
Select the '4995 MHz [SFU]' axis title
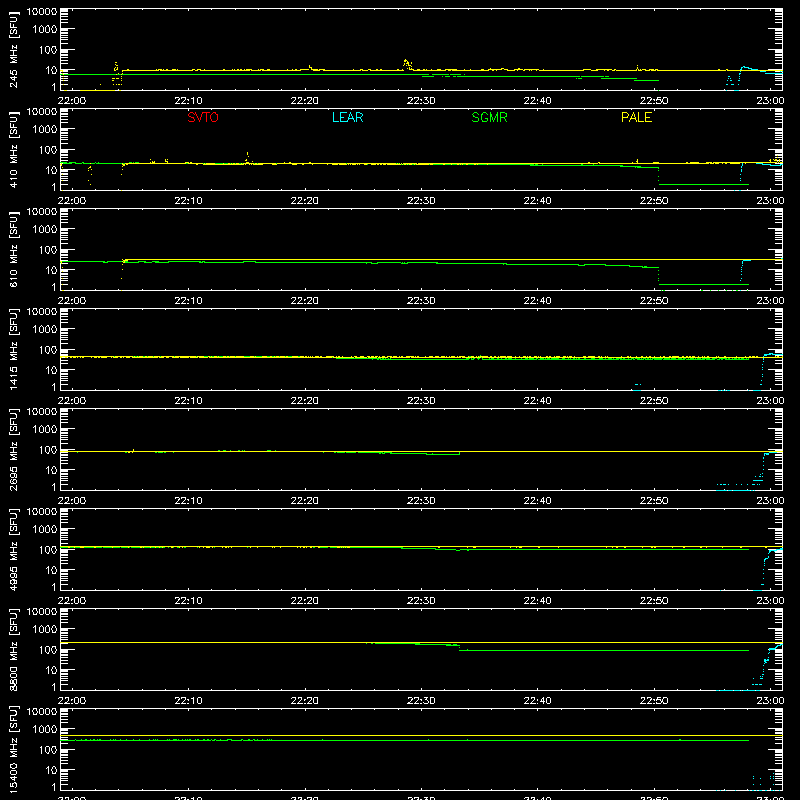[x=14, y=550]
